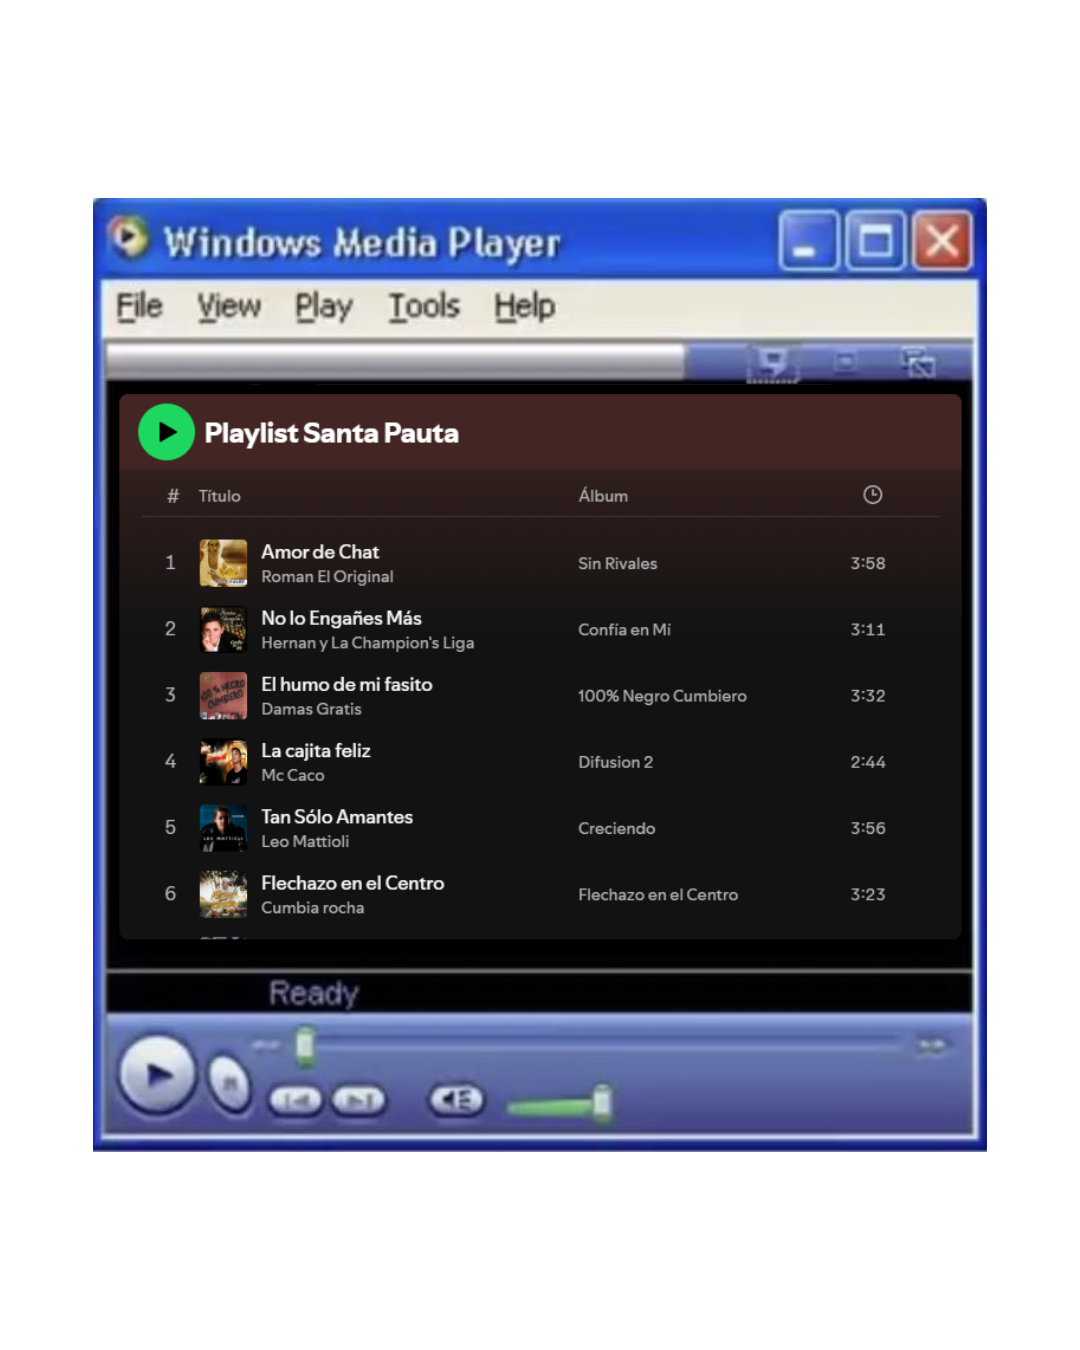Click the La cajita feliz album cover
1080x1350 pixels.
point(223,762)
